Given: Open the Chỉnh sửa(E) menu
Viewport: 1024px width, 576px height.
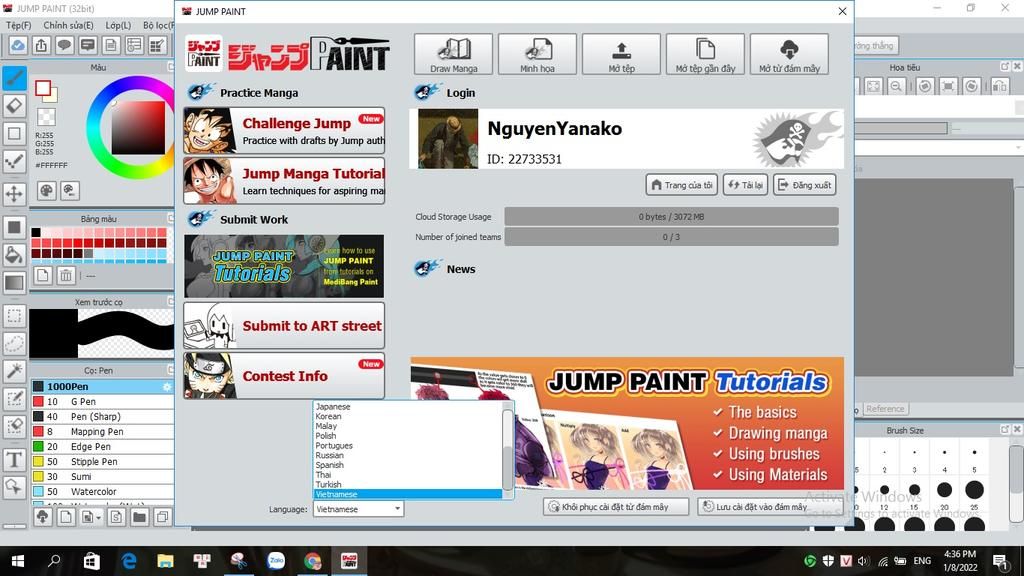Looking at the screenshot, I should (x=68, y=25).
